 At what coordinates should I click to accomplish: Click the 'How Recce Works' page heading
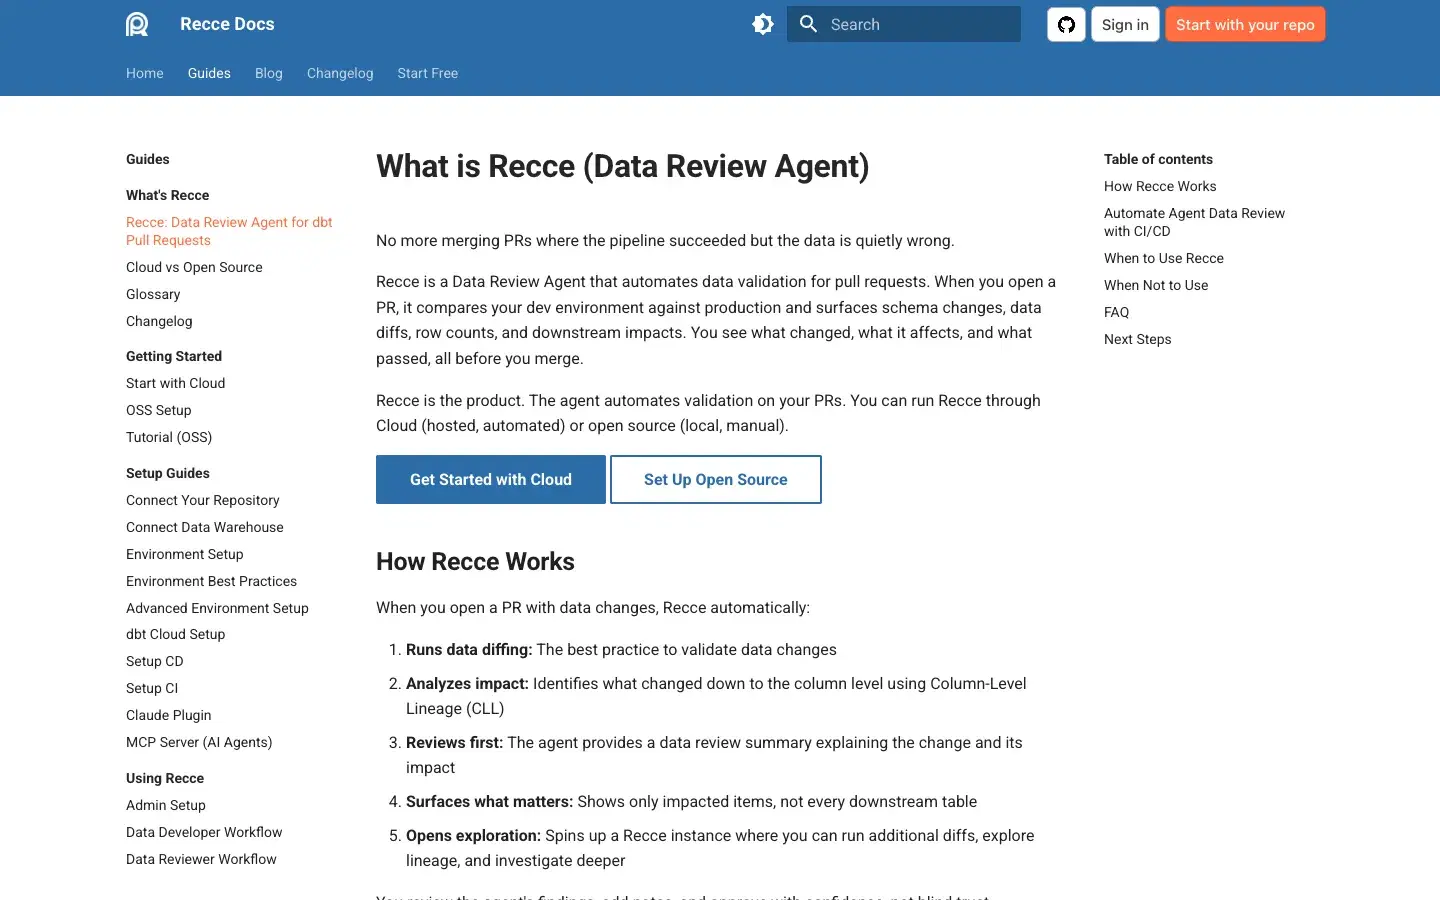point(475,562)
